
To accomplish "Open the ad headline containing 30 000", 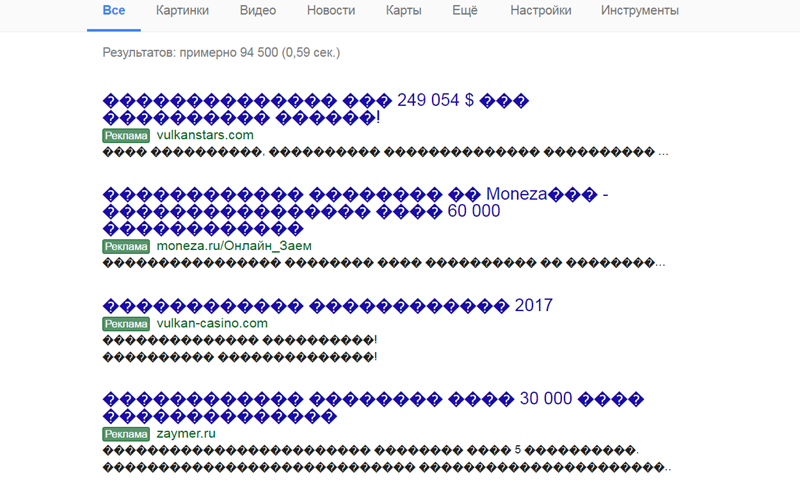I will [x=373, y=407].
